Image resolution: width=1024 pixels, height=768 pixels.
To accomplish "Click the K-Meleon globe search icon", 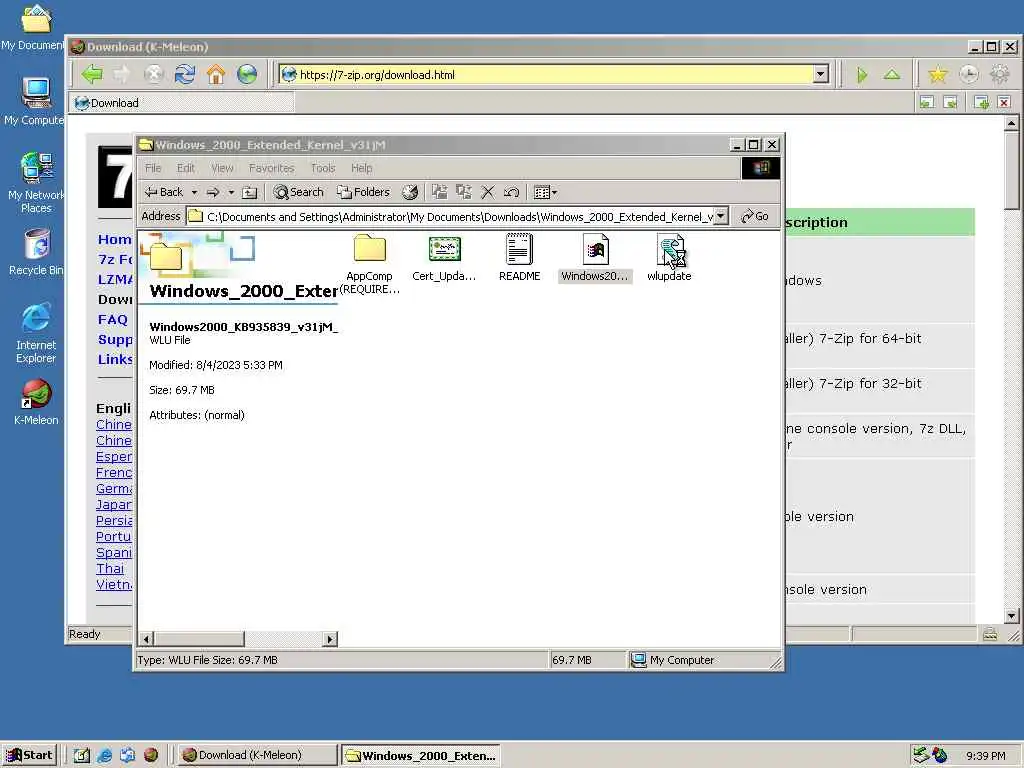I will [247, 74].
